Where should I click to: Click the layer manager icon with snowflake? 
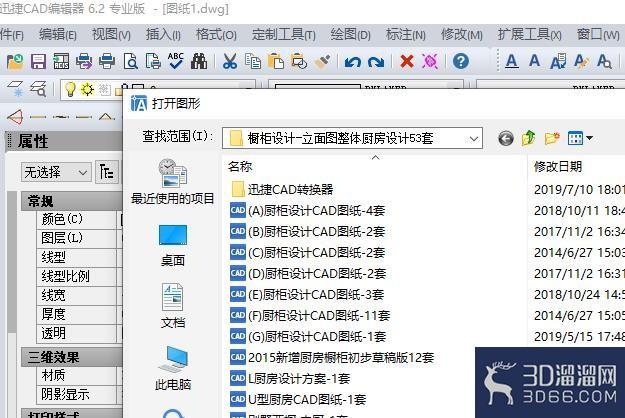[x=16, y=88]
